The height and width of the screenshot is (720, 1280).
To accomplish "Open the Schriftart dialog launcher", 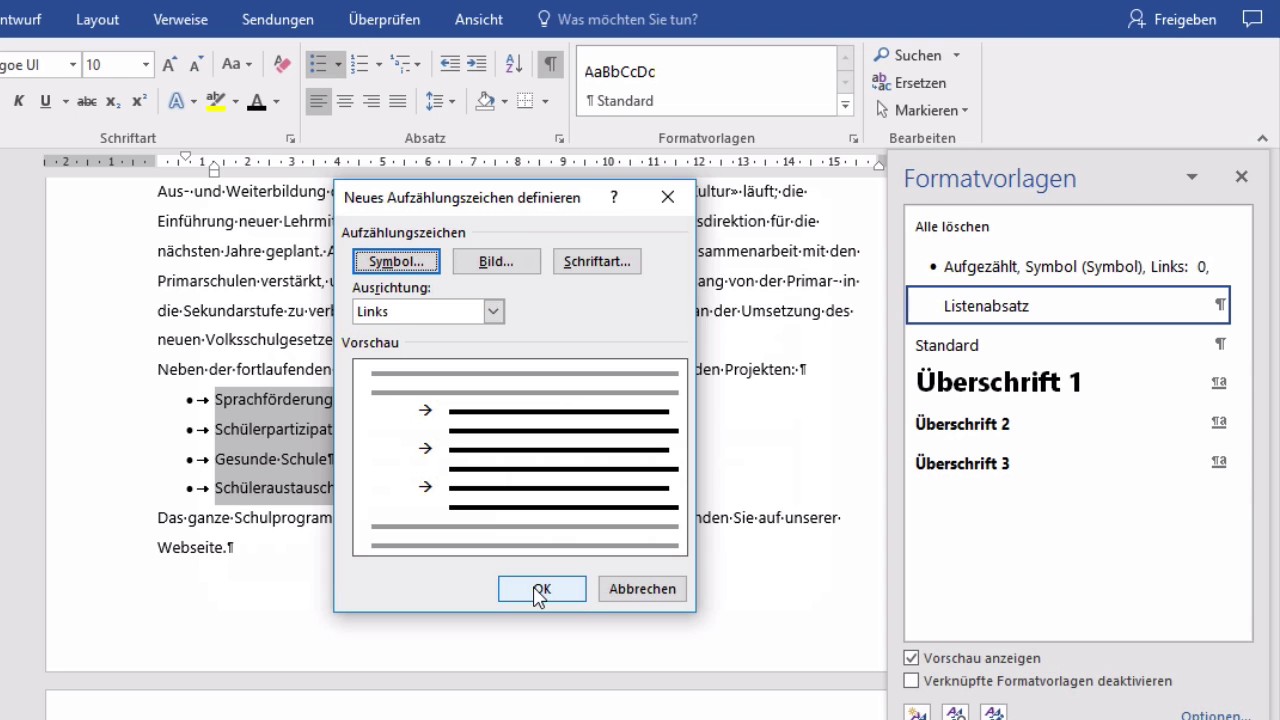I will 291,139.
